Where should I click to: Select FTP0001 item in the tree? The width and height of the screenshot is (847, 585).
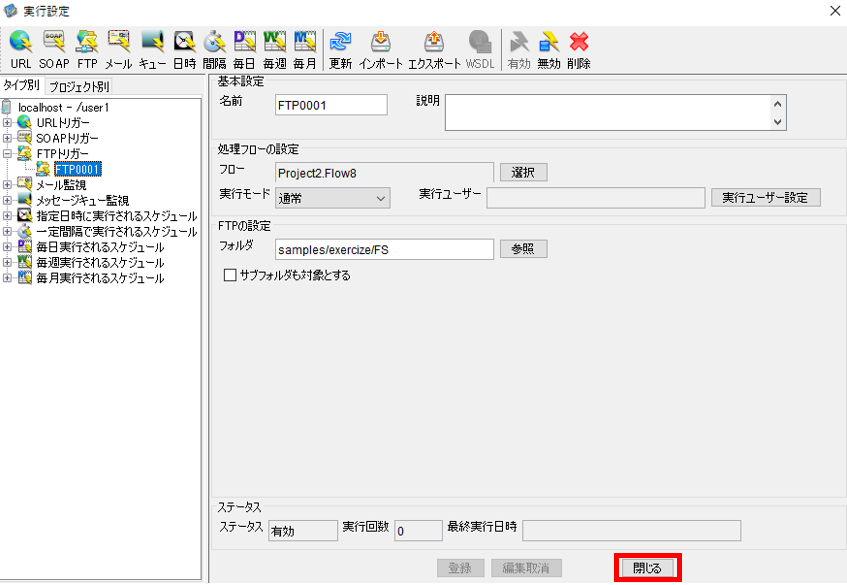tap(77, 170)
